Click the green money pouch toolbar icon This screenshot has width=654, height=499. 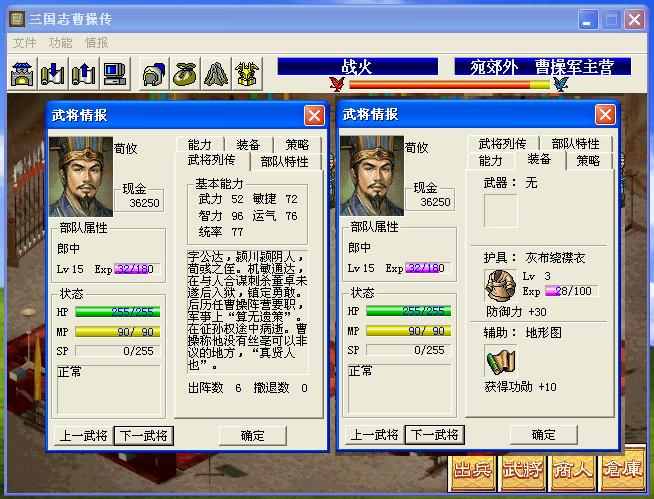pos(185,74)
